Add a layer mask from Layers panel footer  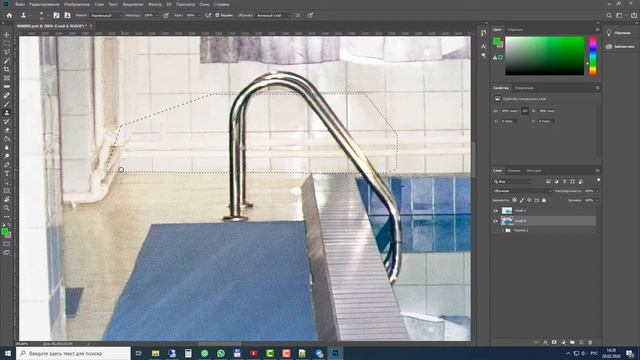point(554,342)
